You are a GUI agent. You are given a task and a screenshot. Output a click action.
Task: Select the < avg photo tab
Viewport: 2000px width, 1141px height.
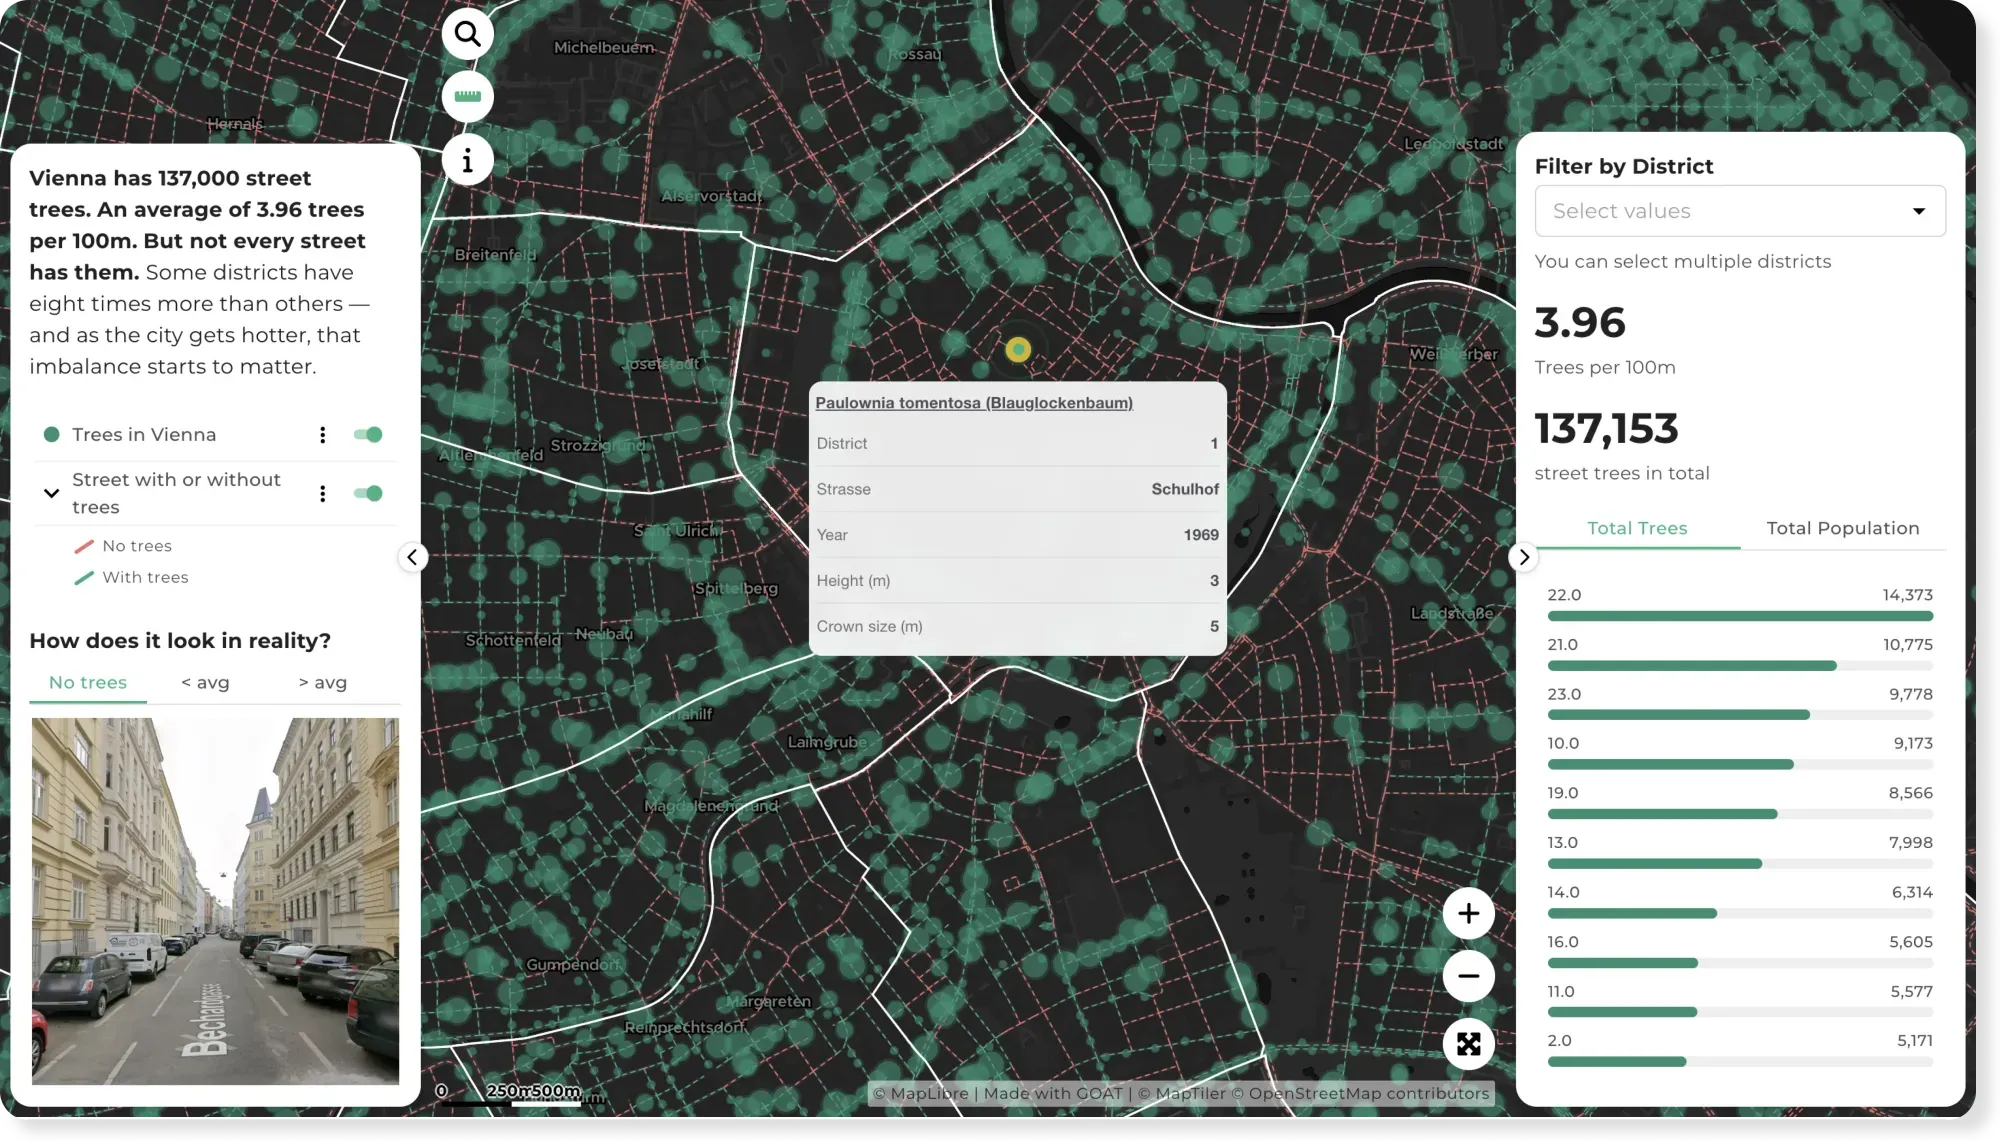click(x=205, y=682)
